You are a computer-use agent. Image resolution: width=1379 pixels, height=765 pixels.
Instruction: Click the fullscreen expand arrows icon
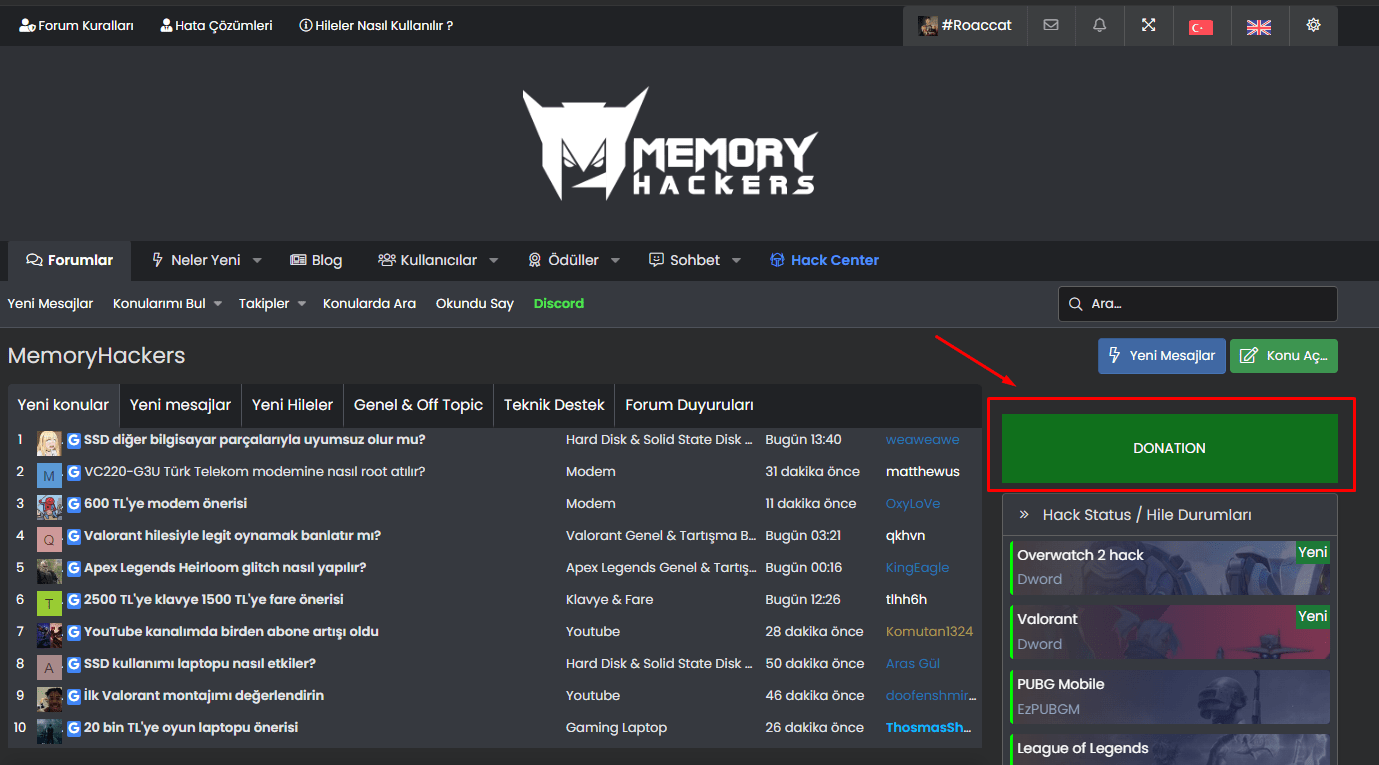coord(1148,25)
